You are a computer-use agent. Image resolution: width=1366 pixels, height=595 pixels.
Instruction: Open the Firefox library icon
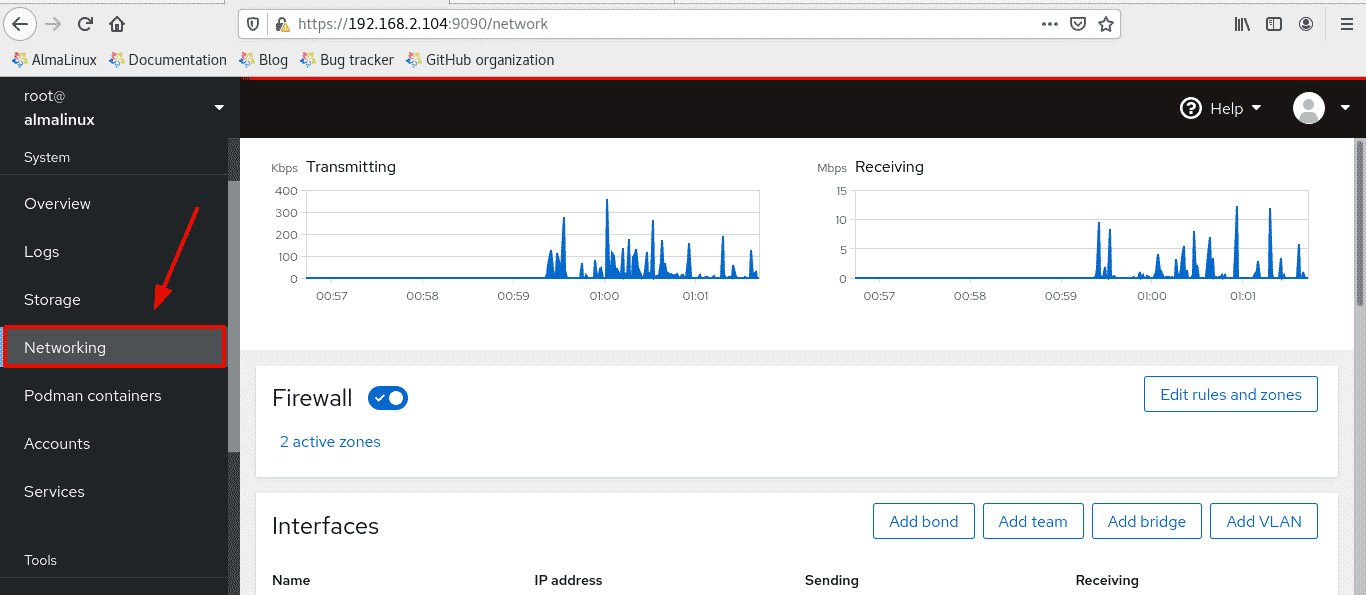point(1242,24)
